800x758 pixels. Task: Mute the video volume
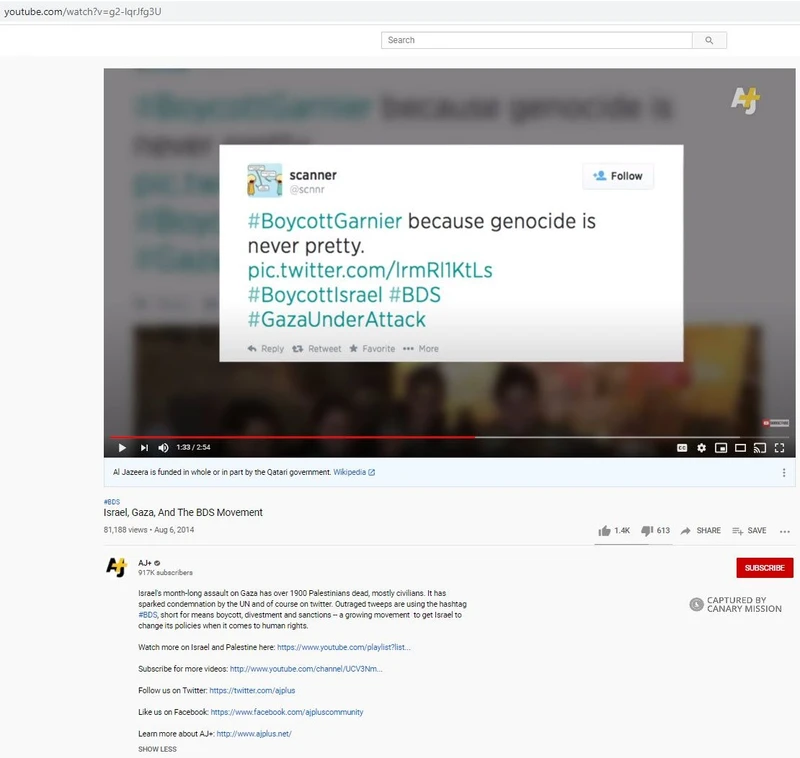pyautogui.click(x=163, y=448)
